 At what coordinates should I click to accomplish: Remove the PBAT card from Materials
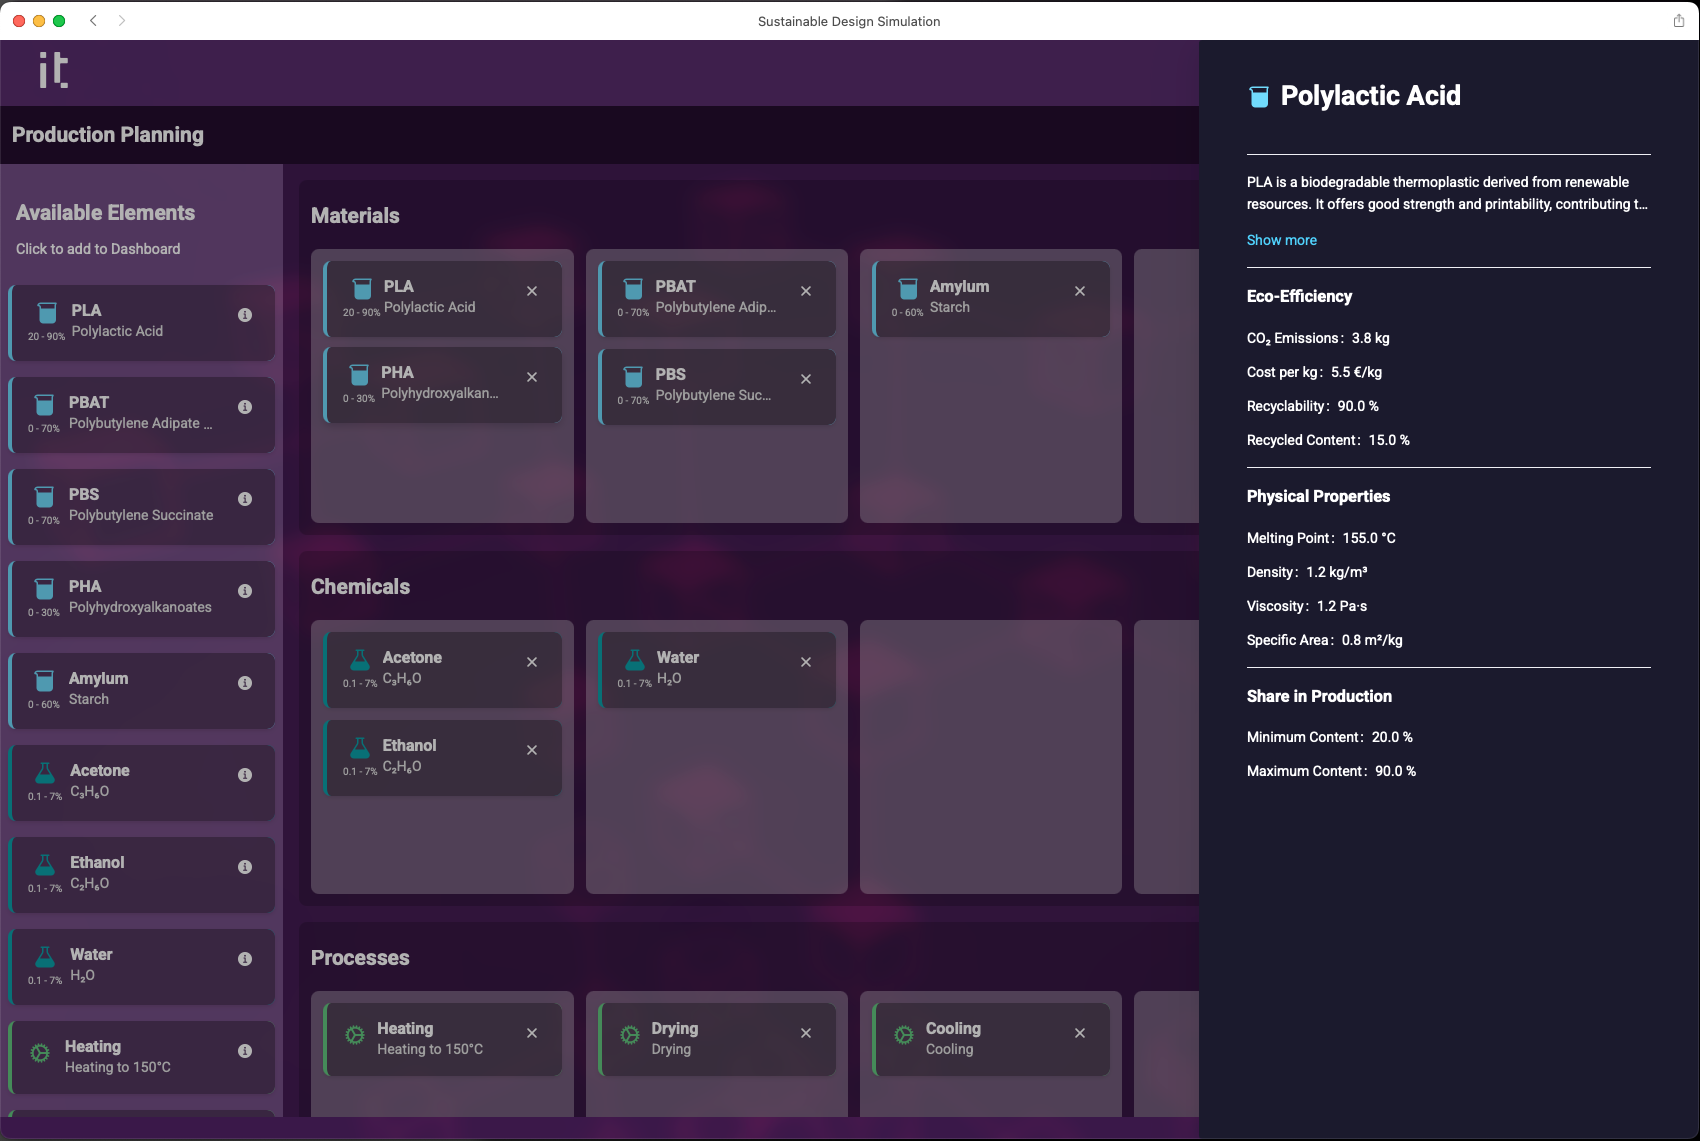click(x=806, y=291)
